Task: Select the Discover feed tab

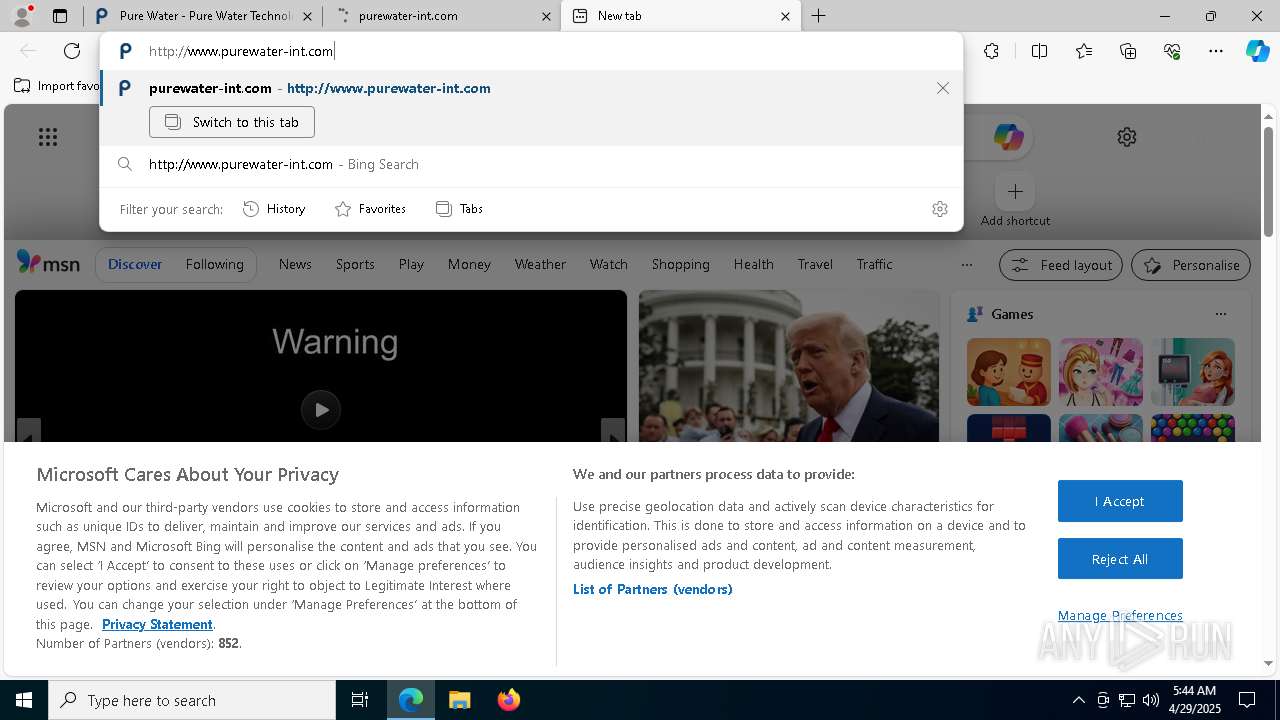Action: click(135, 264)
